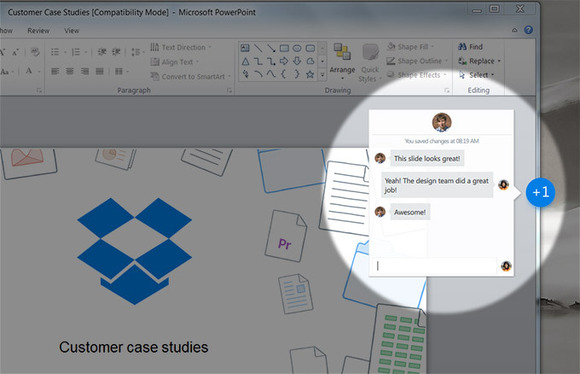The image size is (580, 374).
Task: Click the bullets list icon
Action: tap(55, 52)
